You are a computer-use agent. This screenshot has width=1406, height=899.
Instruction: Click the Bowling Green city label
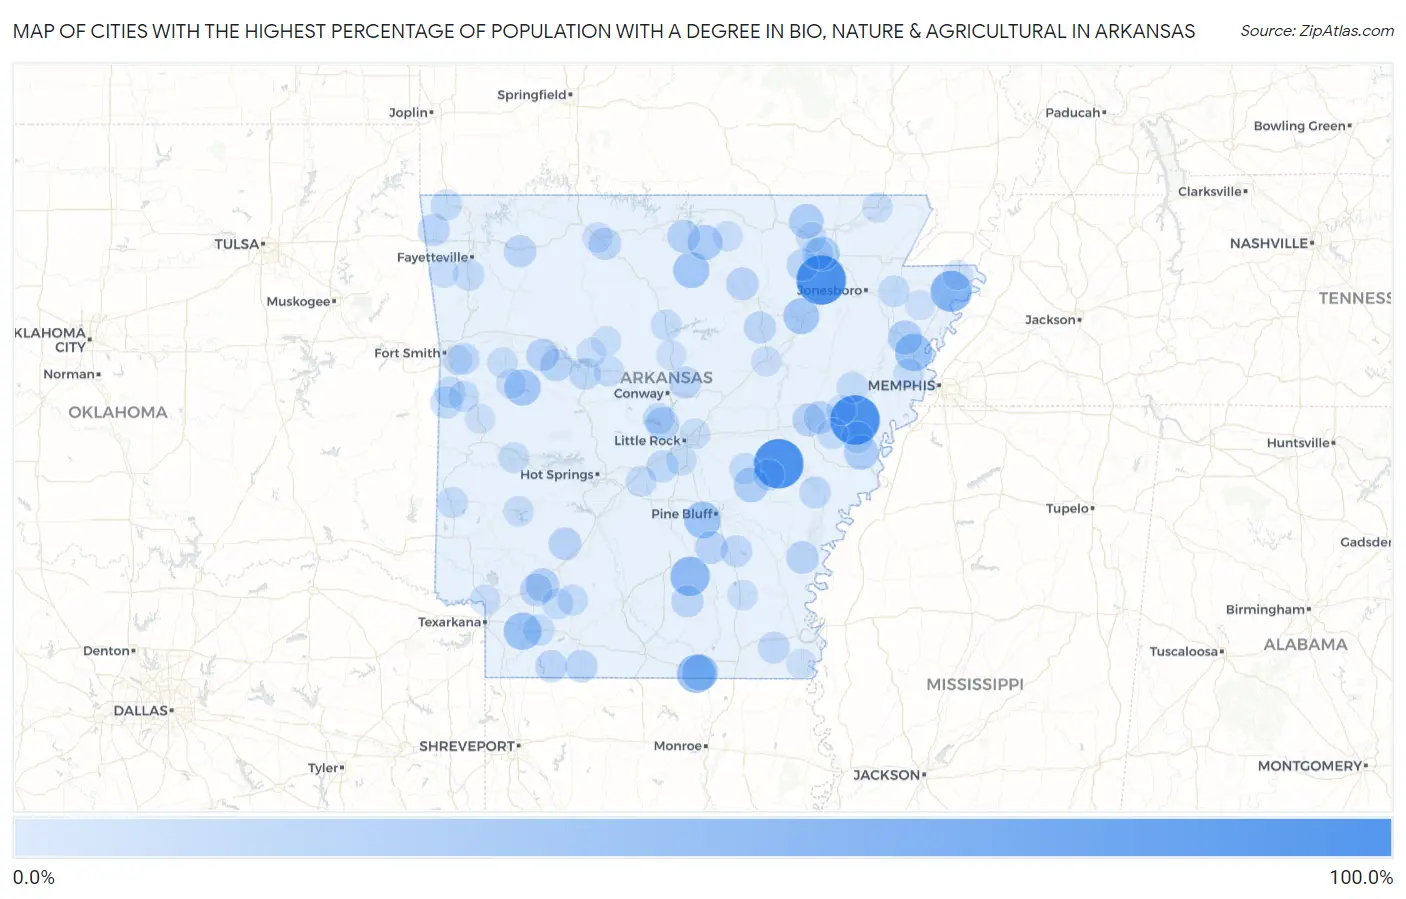coord(1300,126)
